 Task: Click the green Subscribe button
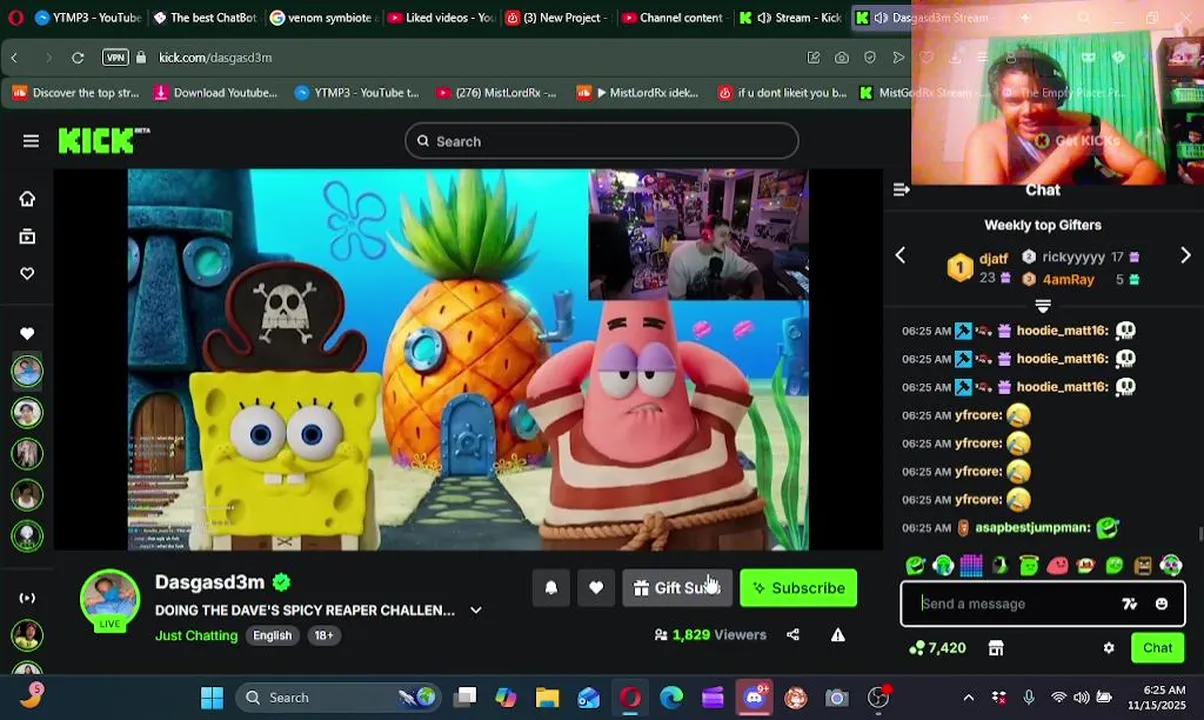[x=798, y=588]
